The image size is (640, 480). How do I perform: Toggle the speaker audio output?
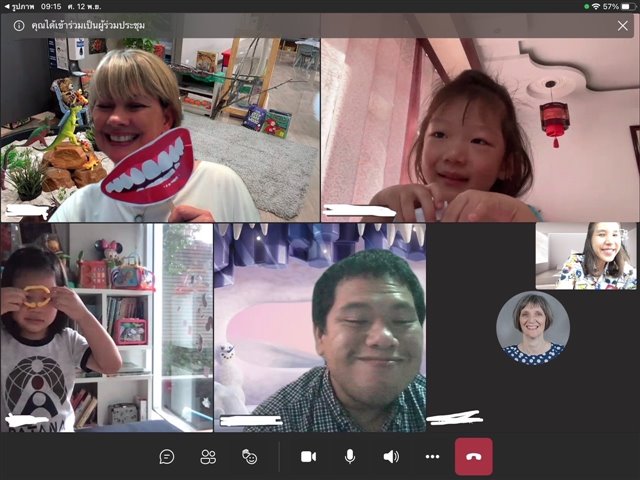[391, 457]
